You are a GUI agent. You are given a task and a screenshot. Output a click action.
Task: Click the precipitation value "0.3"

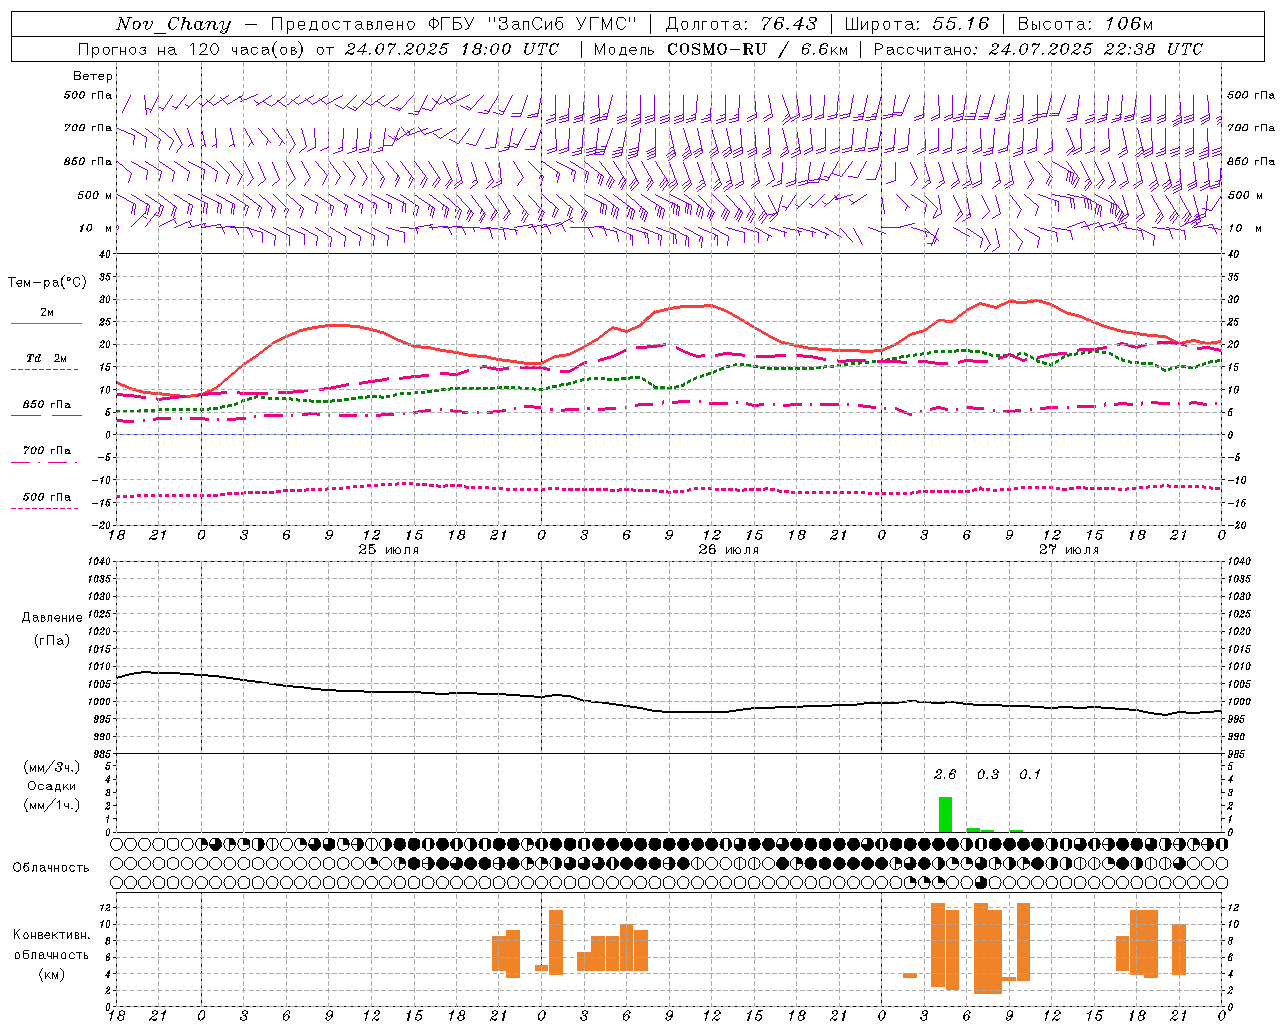tap(988, 774)
